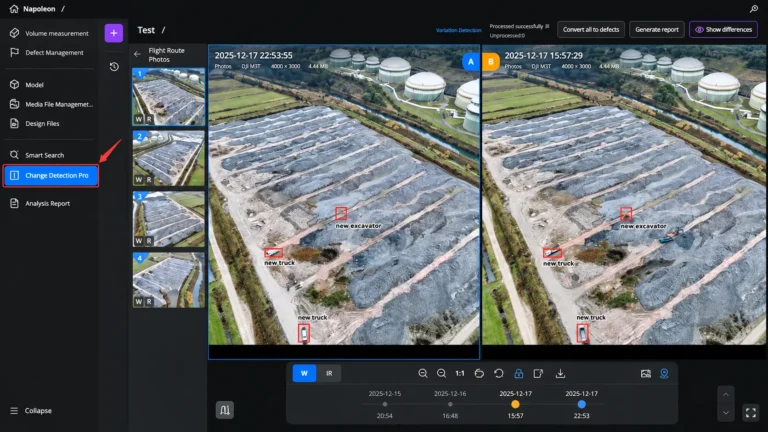This screenshot has height=432, width=768.
Task: Open Analysis Report
Action: [x=40, y=203]
